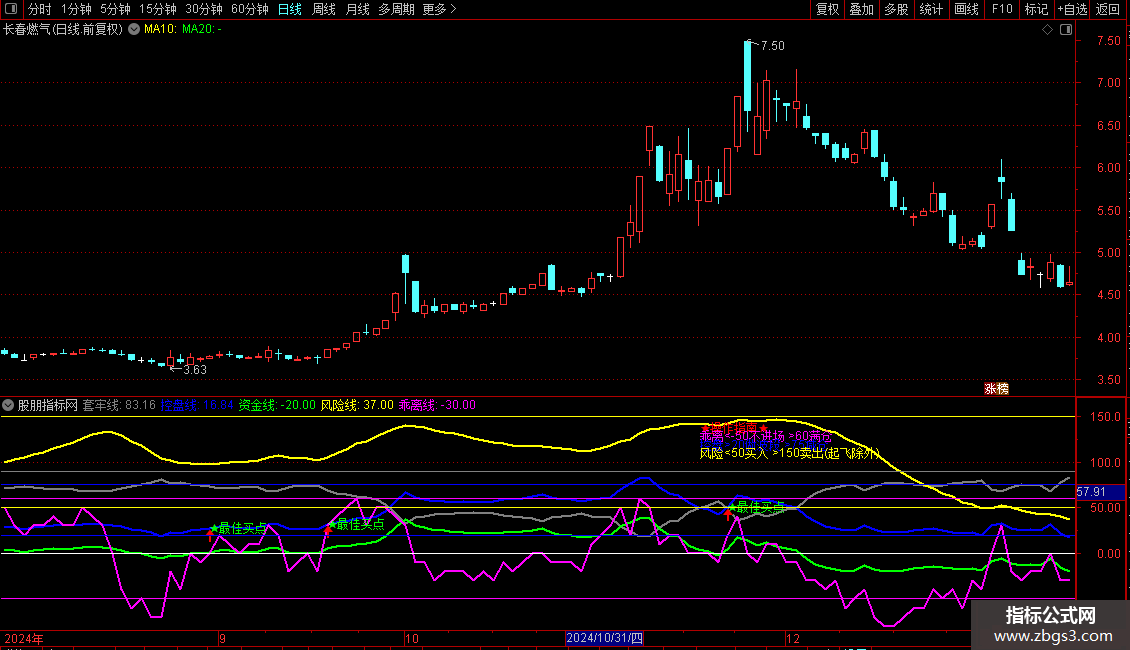Open the 股朋指标网 indicator dropdown arrow
Screen dimensions: 1130x650
point(9,405)
